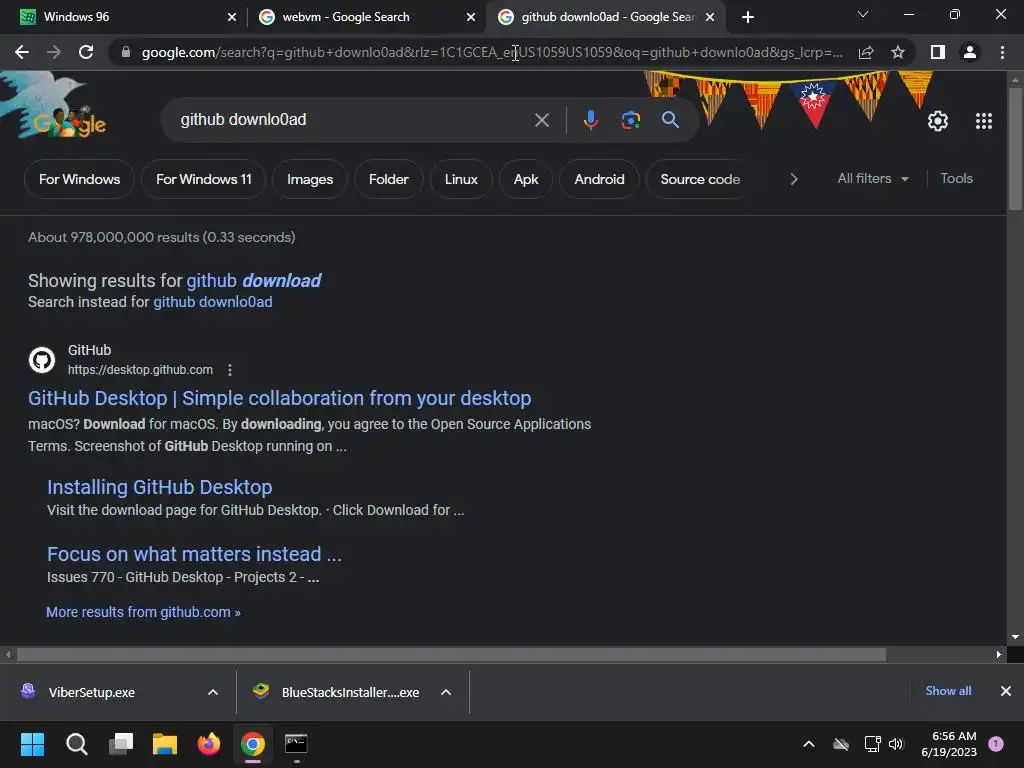Screen dimensions: 1024x768
Task: Open taskbar Search
Action: coord(76,744)
